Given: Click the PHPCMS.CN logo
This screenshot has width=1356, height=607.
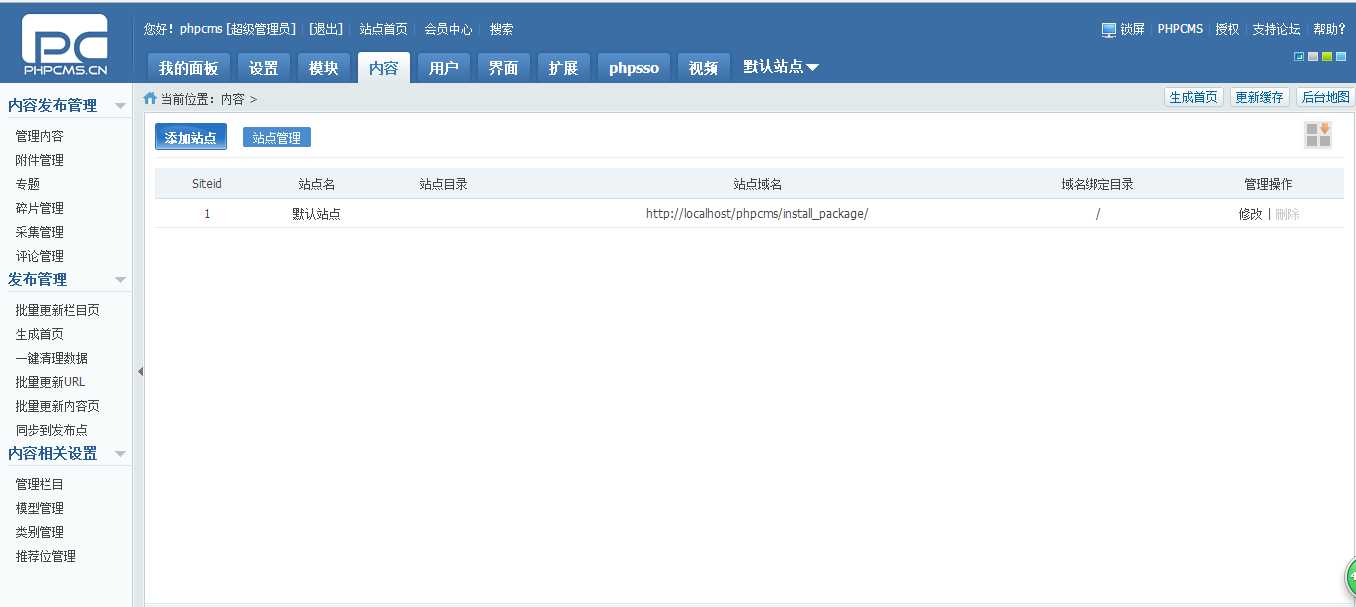Looking at the screenshot, I should [65, 45].
